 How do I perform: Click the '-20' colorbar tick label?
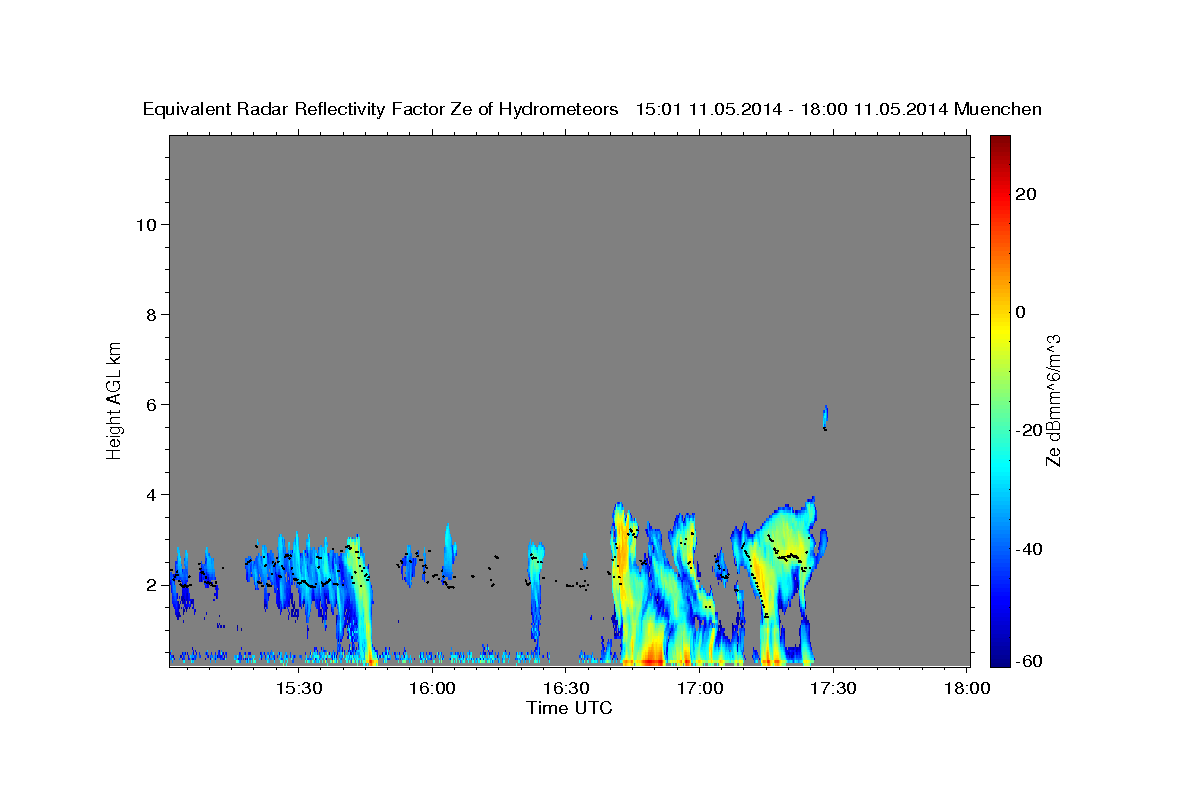click(x=1028, y=430)
